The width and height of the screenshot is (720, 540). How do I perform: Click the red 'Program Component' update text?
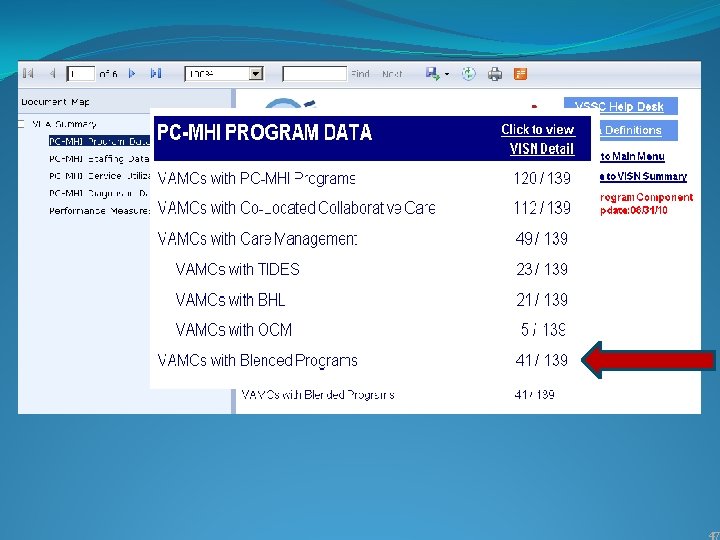click(647, 203)
